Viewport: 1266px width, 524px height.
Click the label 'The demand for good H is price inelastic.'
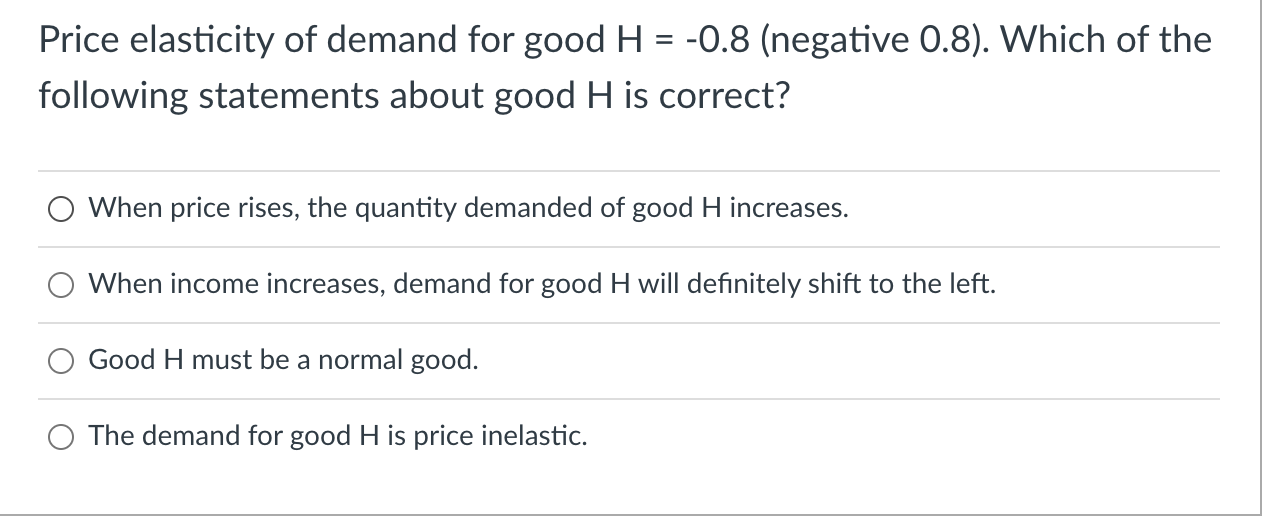[x=338, y=436]
